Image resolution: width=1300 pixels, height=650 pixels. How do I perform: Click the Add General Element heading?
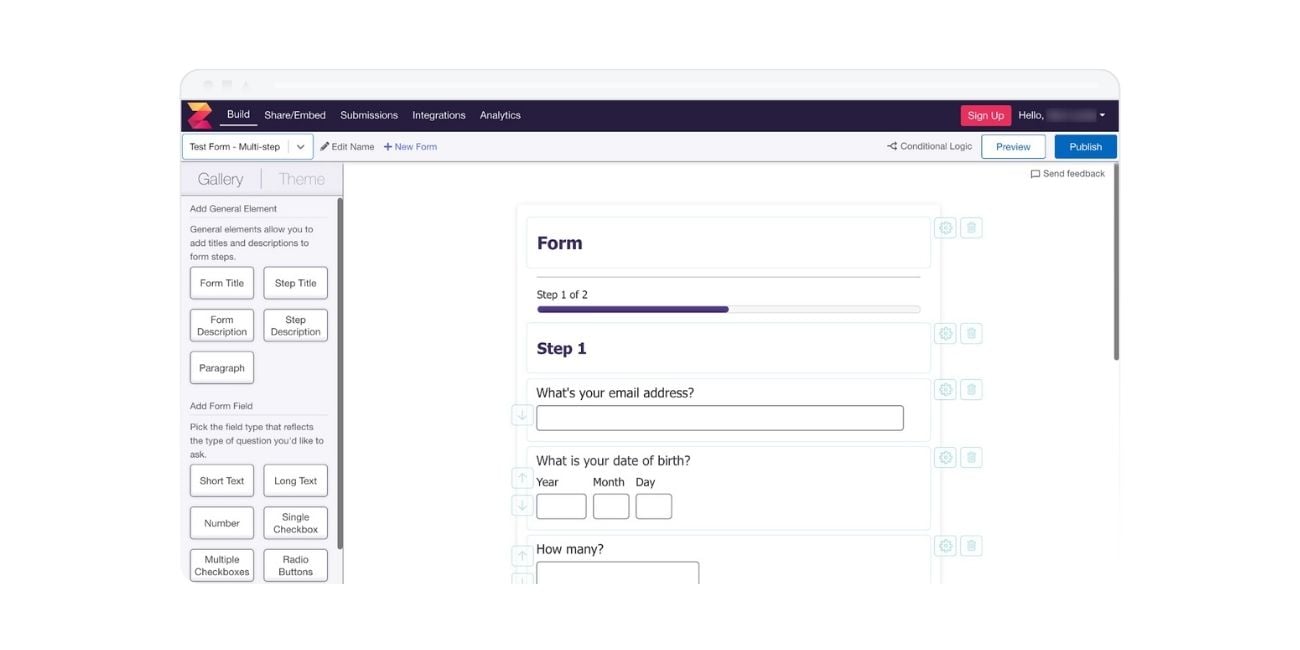pos(233,209)
